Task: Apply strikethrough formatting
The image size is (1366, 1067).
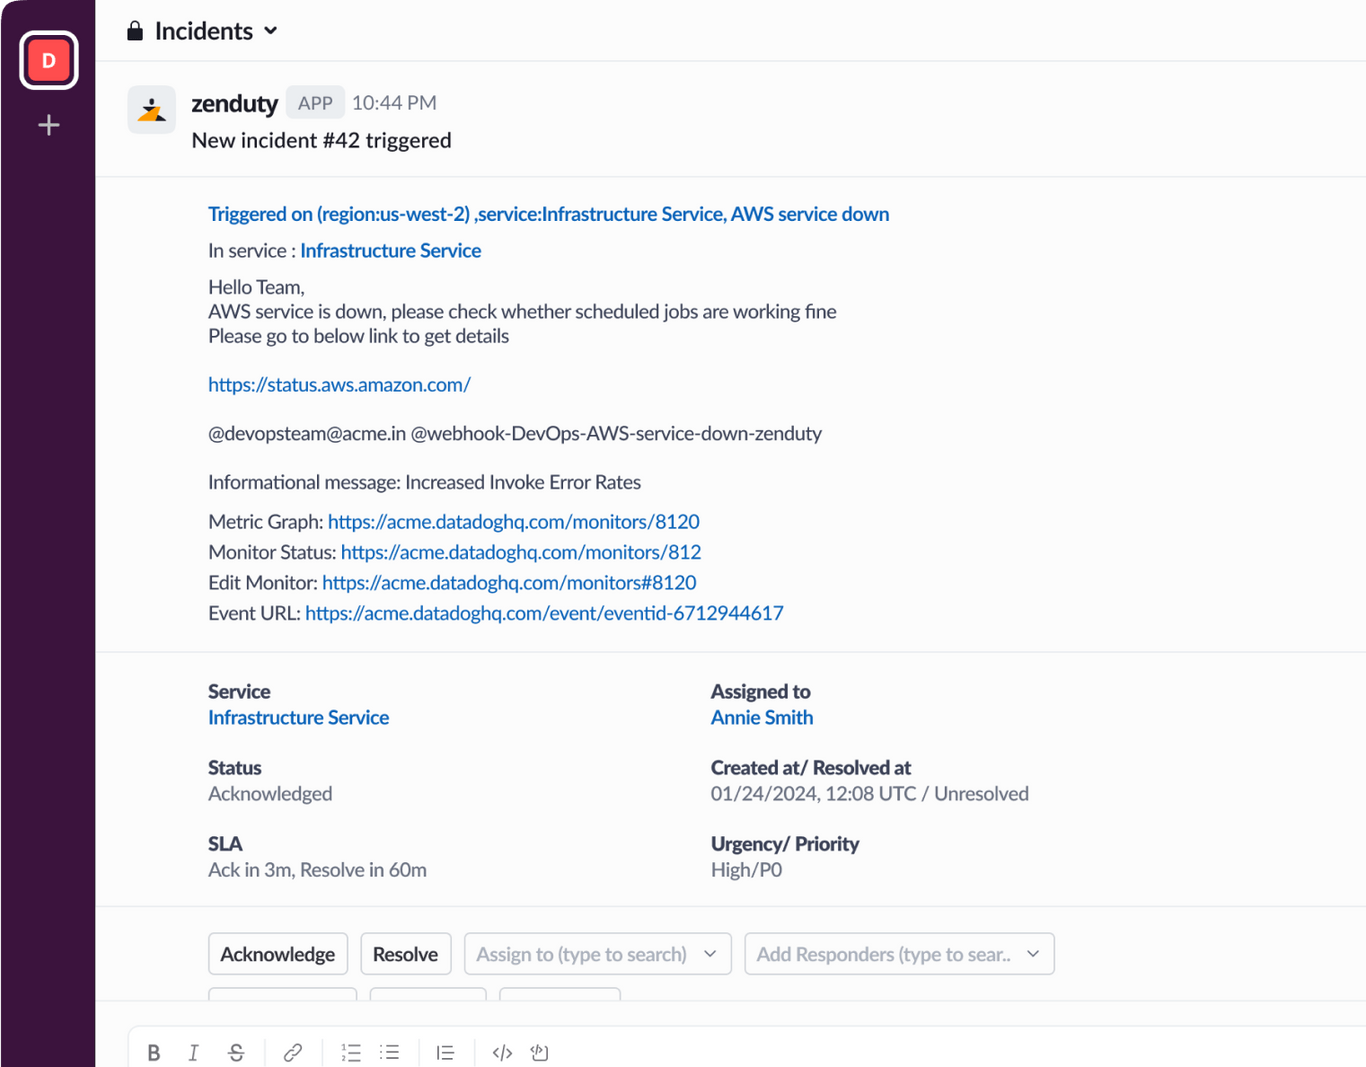Action: (x=237, y=1052)
